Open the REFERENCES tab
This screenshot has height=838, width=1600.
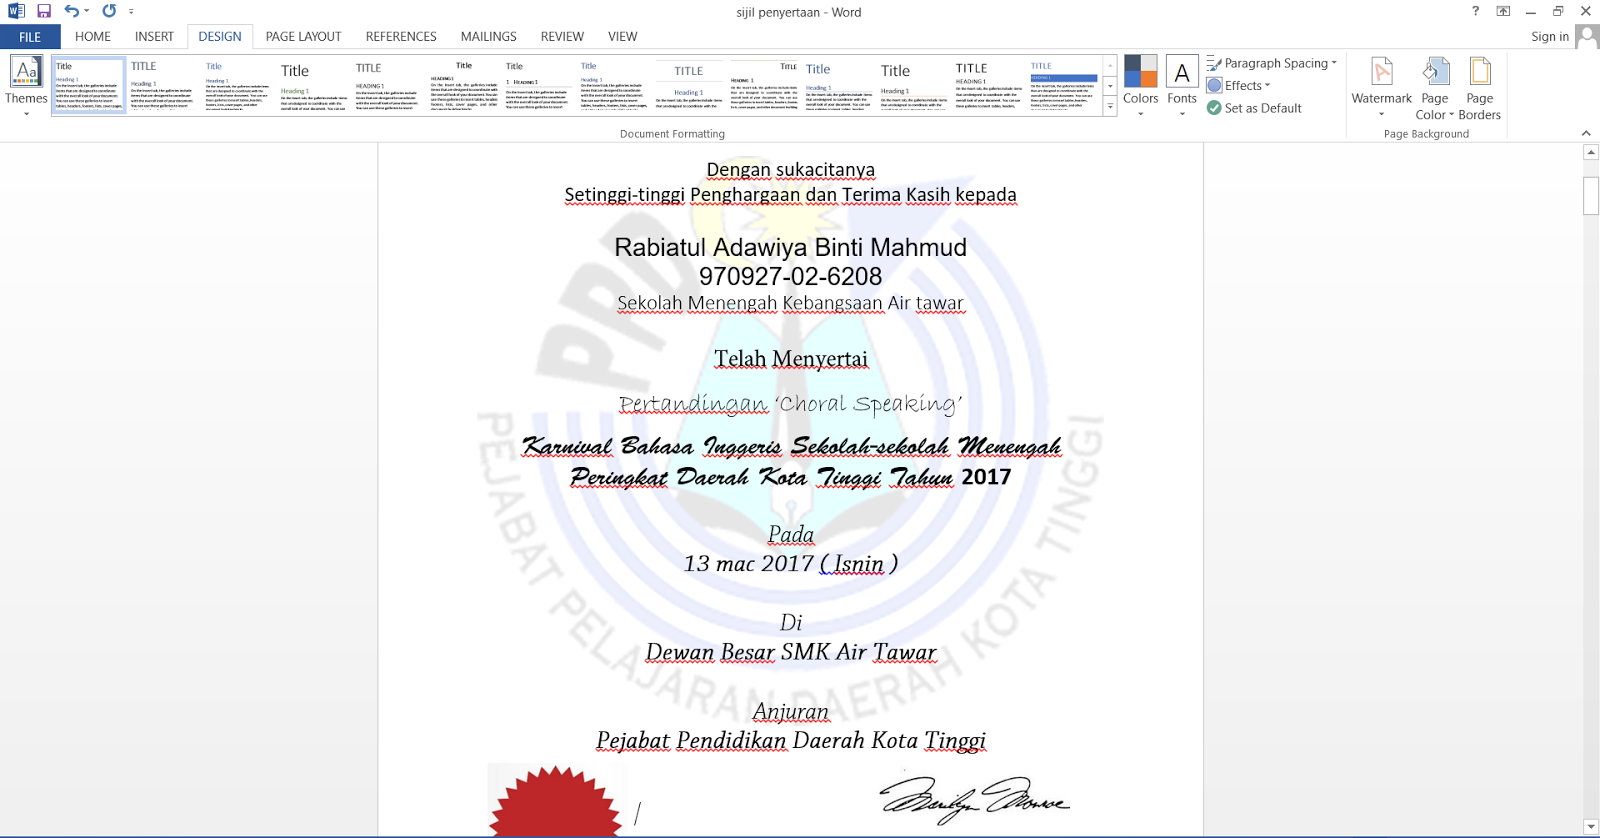[401, 37]
